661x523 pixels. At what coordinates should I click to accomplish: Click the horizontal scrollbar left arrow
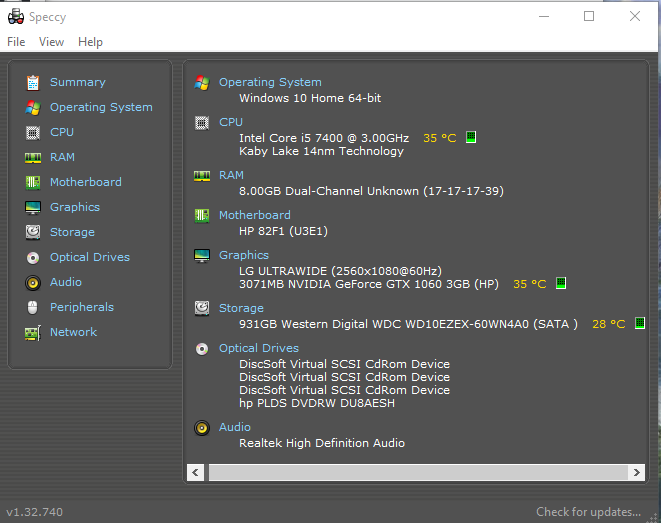(x=195, y=472)
